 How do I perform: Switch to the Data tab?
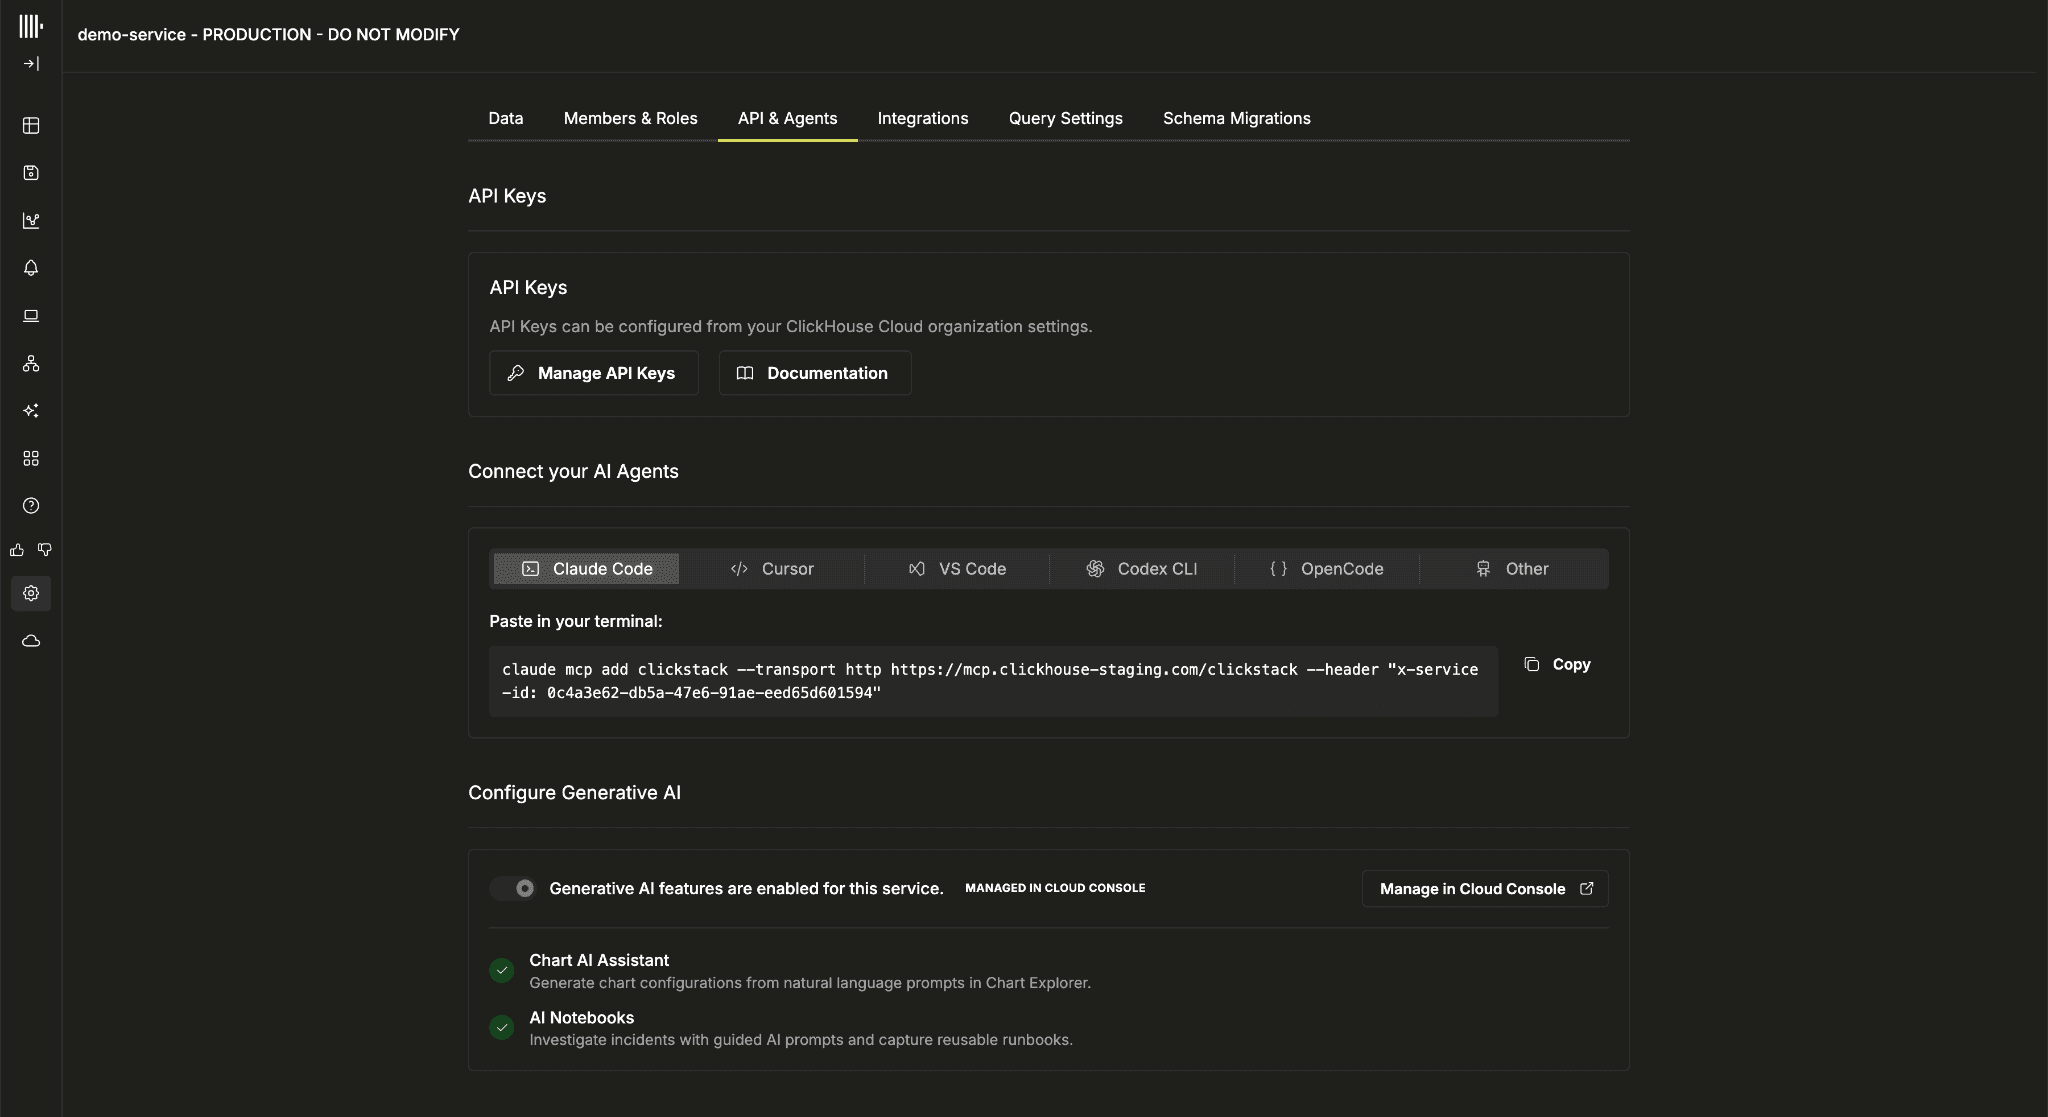(x=506, y=118)
